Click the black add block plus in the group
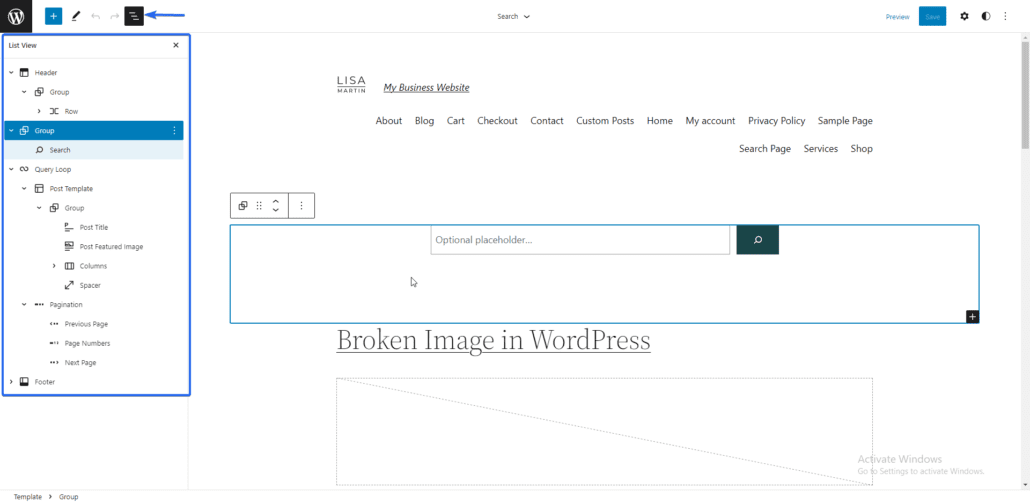 [x=973, y=317]
